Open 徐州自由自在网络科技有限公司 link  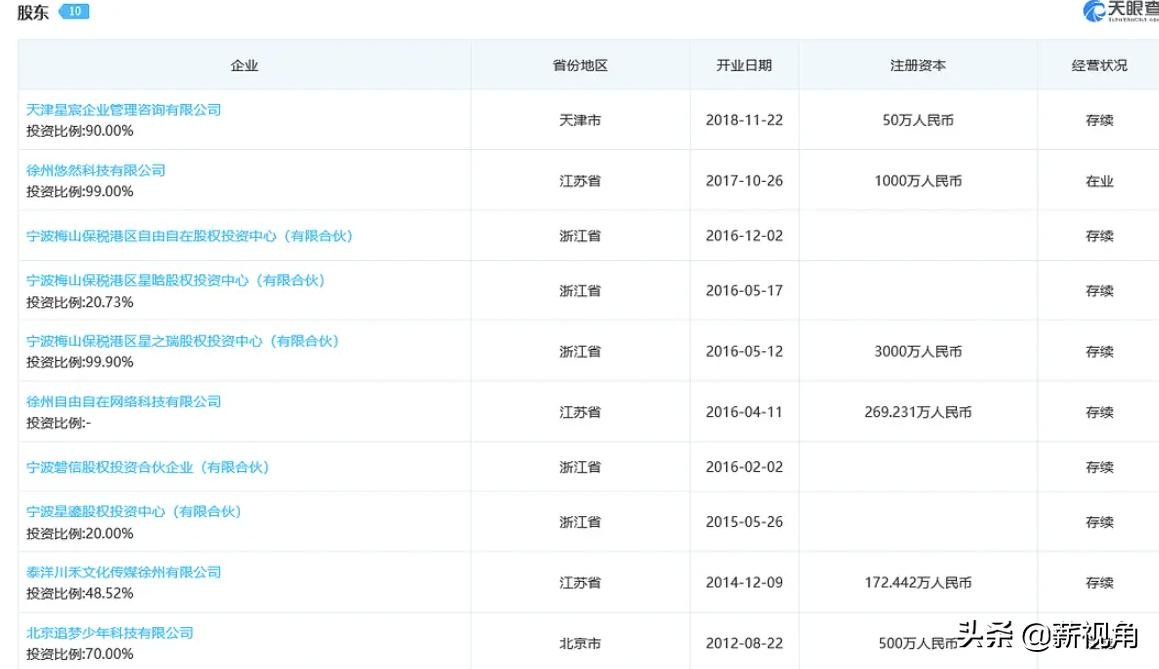[123, 402]
